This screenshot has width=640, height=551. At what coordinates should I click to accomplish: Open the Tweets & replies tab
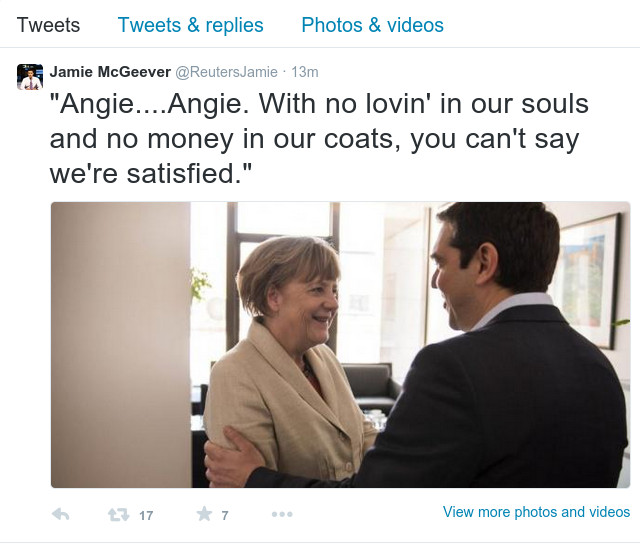[190, 25]
